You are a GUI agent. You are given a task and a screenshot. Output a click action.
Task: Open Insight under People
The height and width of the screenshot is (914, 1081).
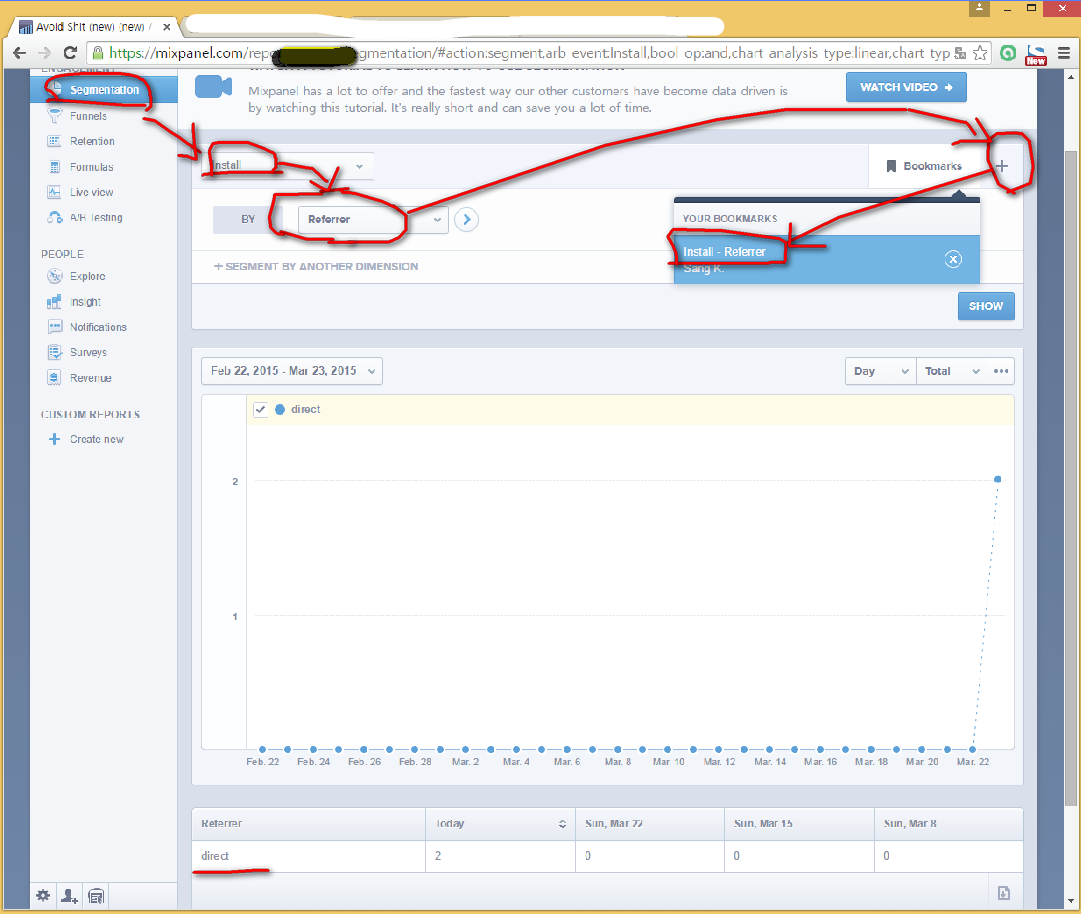pyautogui.click(x=85, y=302)
